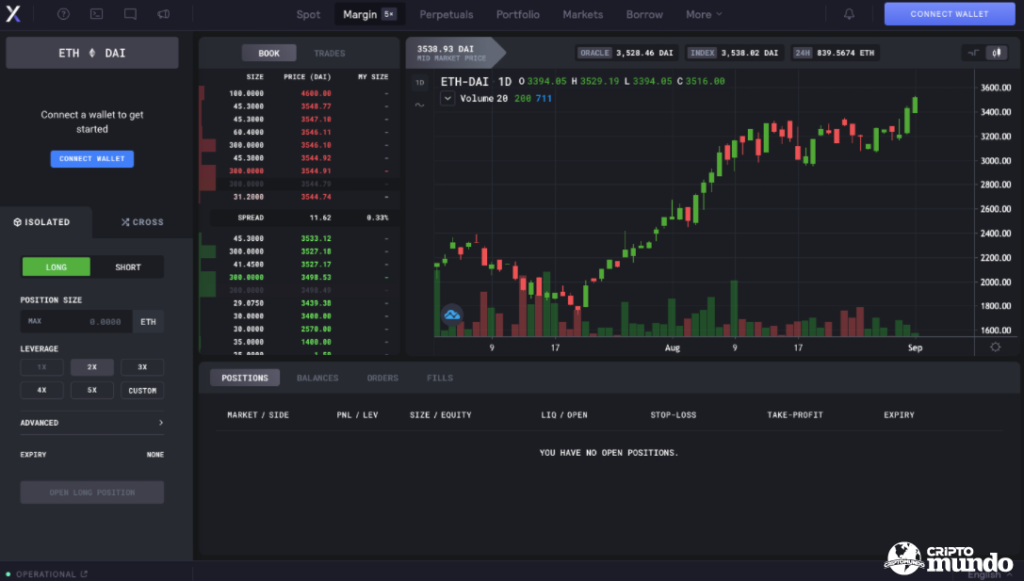Collapse the Volume indicator chevron

click(447, 98)
